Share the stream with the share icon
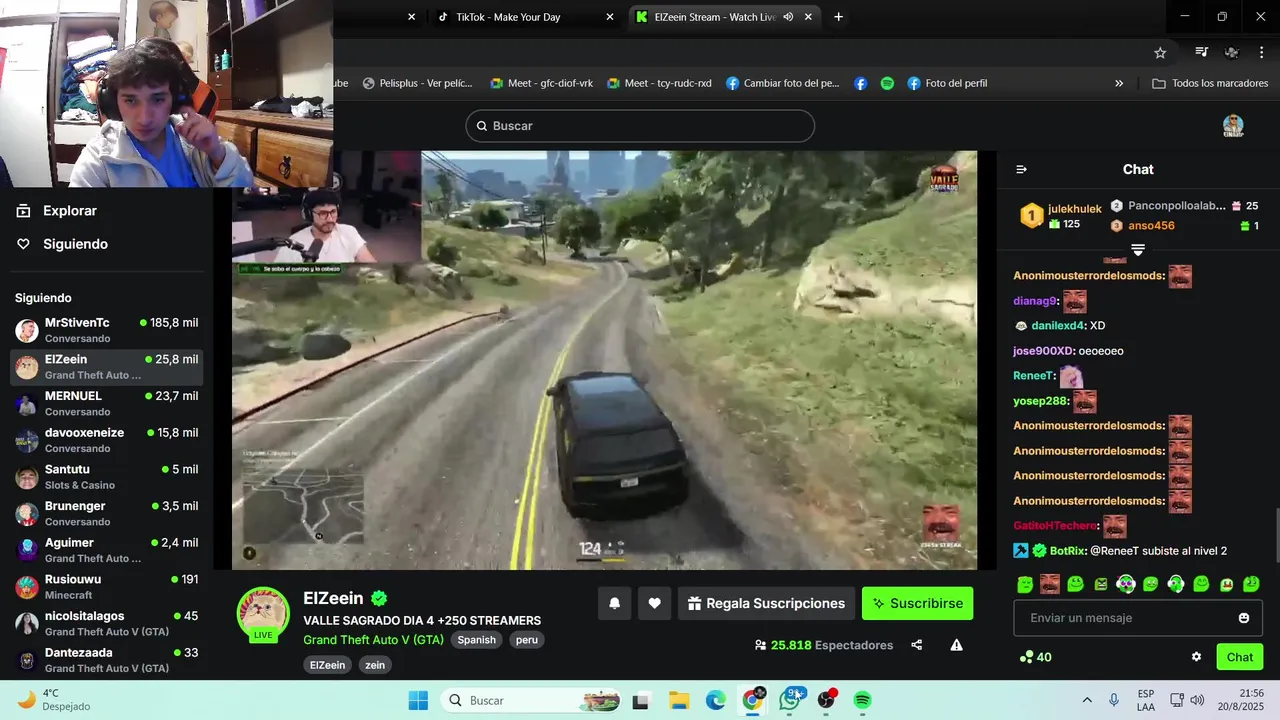The width and height of the screenshot is (1280, 720). point(917,645)
